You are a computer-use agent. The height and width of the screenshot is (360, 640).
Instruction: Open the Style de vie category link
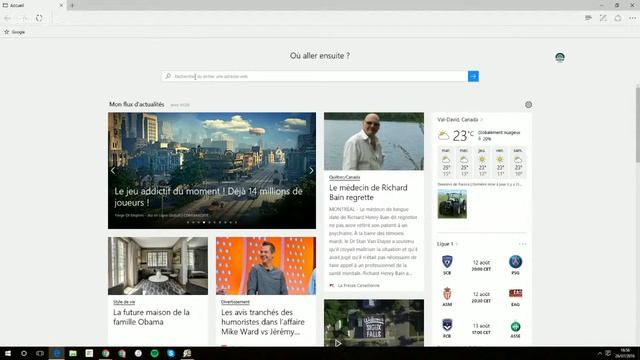click(124, 302)
